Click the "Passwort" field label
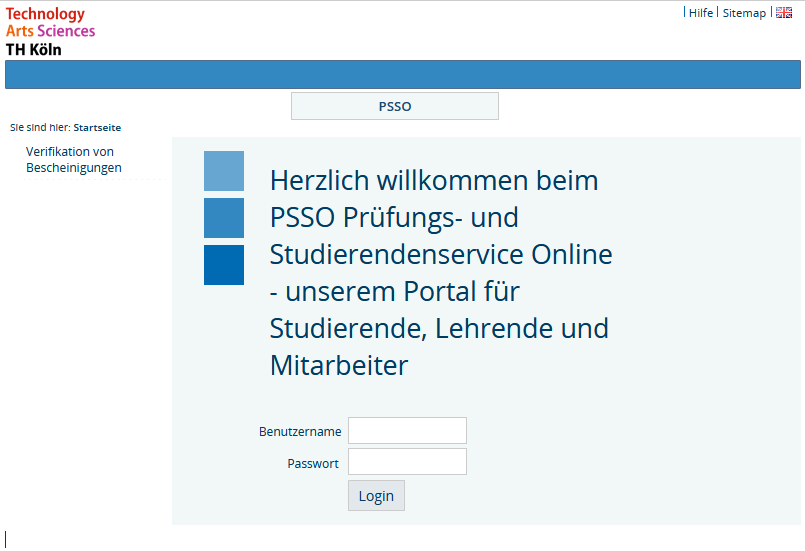This screenshot has height=551, width=805. point(313,463)
